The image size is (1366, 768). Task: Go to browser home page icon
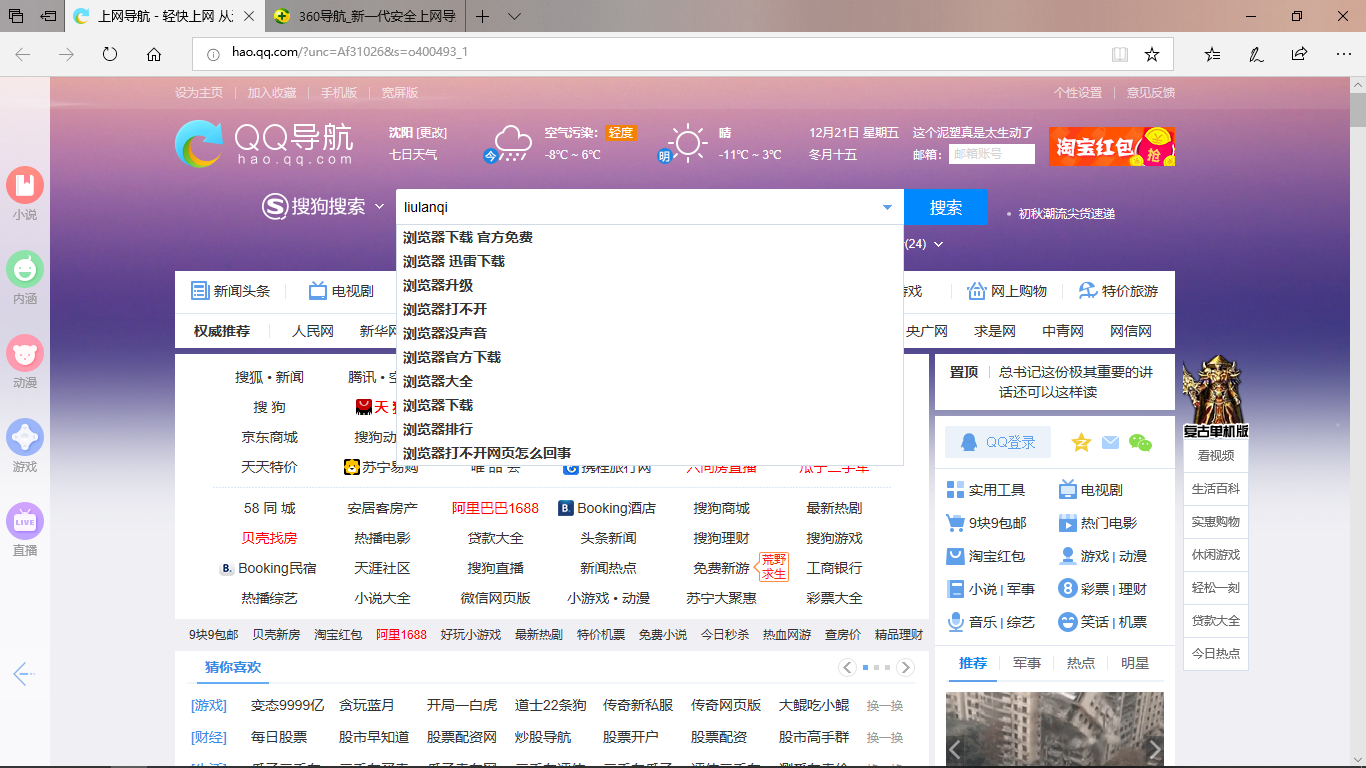click(x=154, y=54)
